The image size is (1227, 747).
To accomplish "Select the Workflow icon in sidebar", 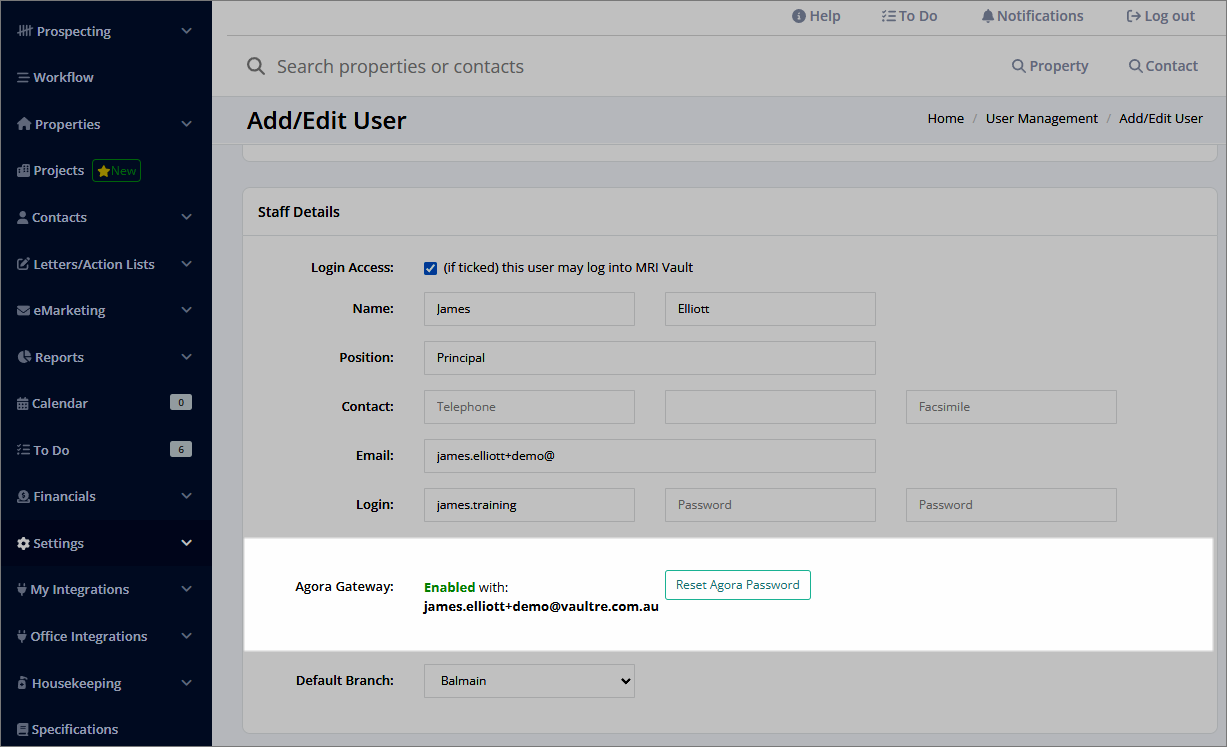I will pos(22,77).
